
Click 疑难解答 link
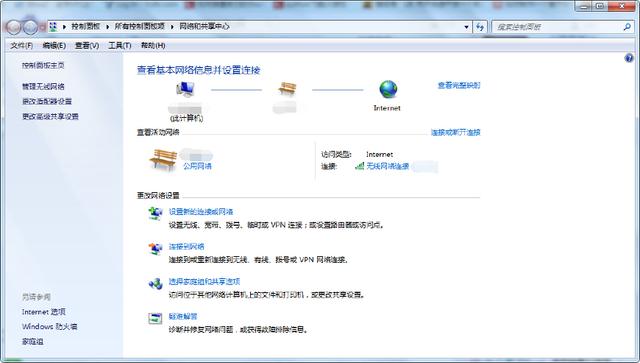click(183, 316)
